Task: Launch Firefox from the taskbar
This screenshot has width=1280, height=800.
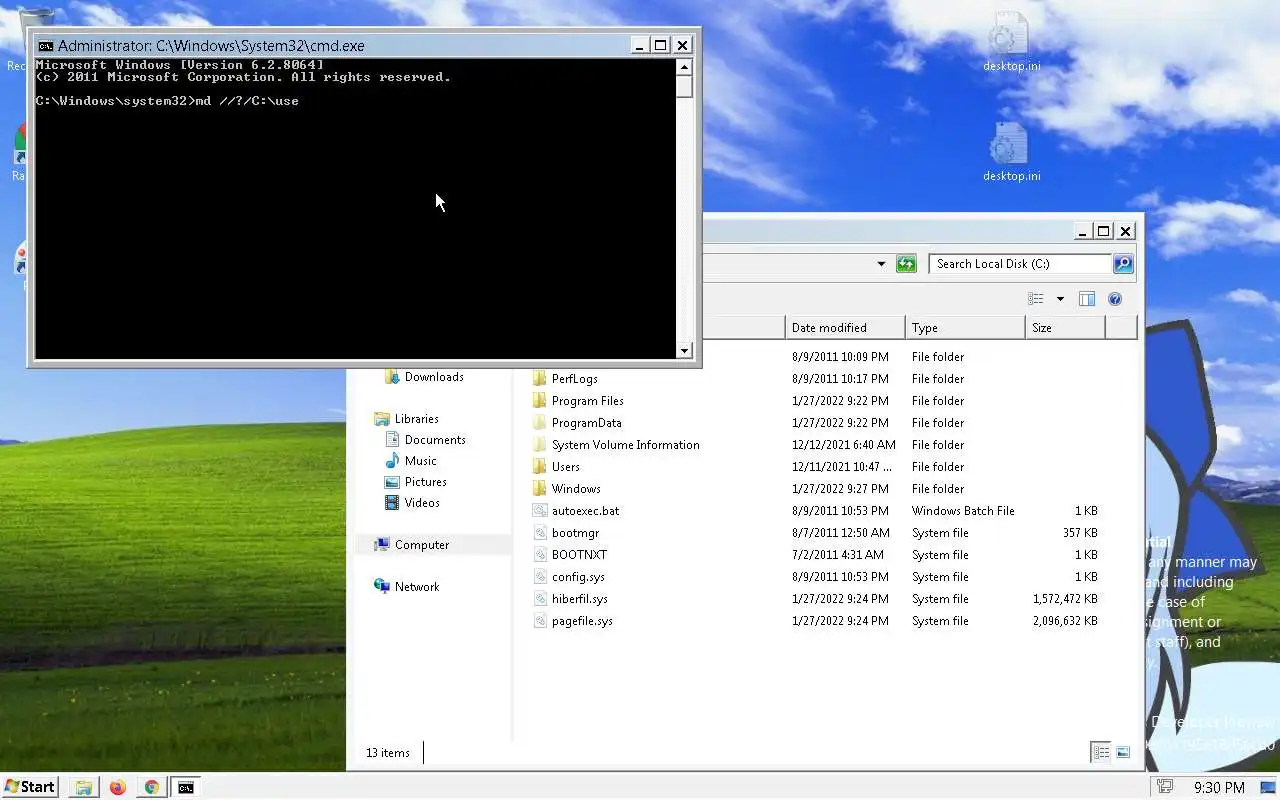Action: point(118,787)
